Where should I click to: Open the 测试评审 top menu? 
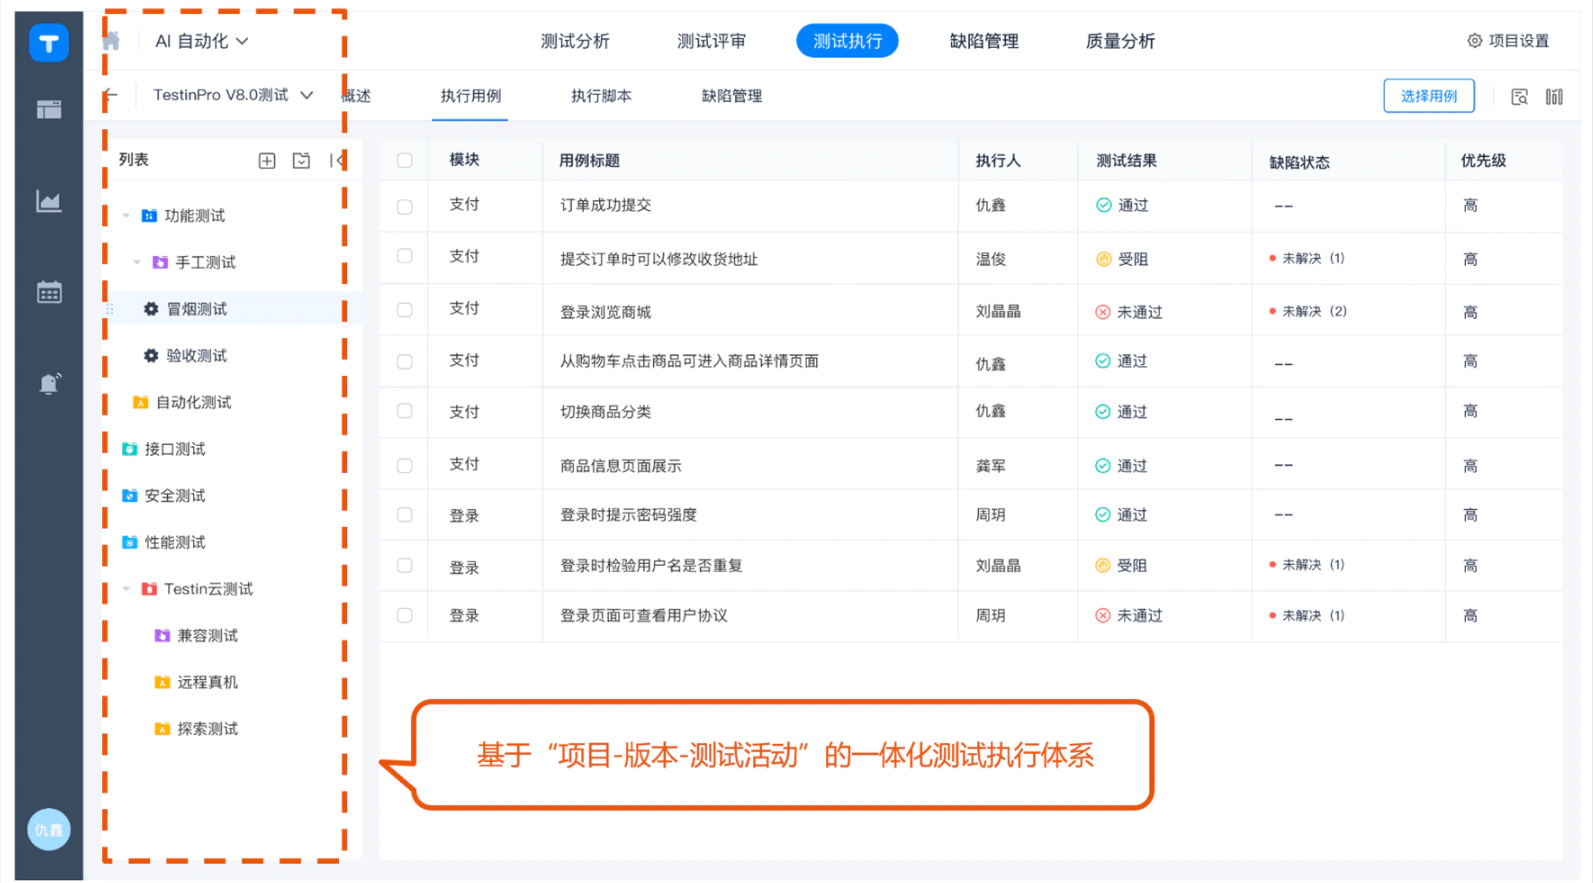pos(711,41)
